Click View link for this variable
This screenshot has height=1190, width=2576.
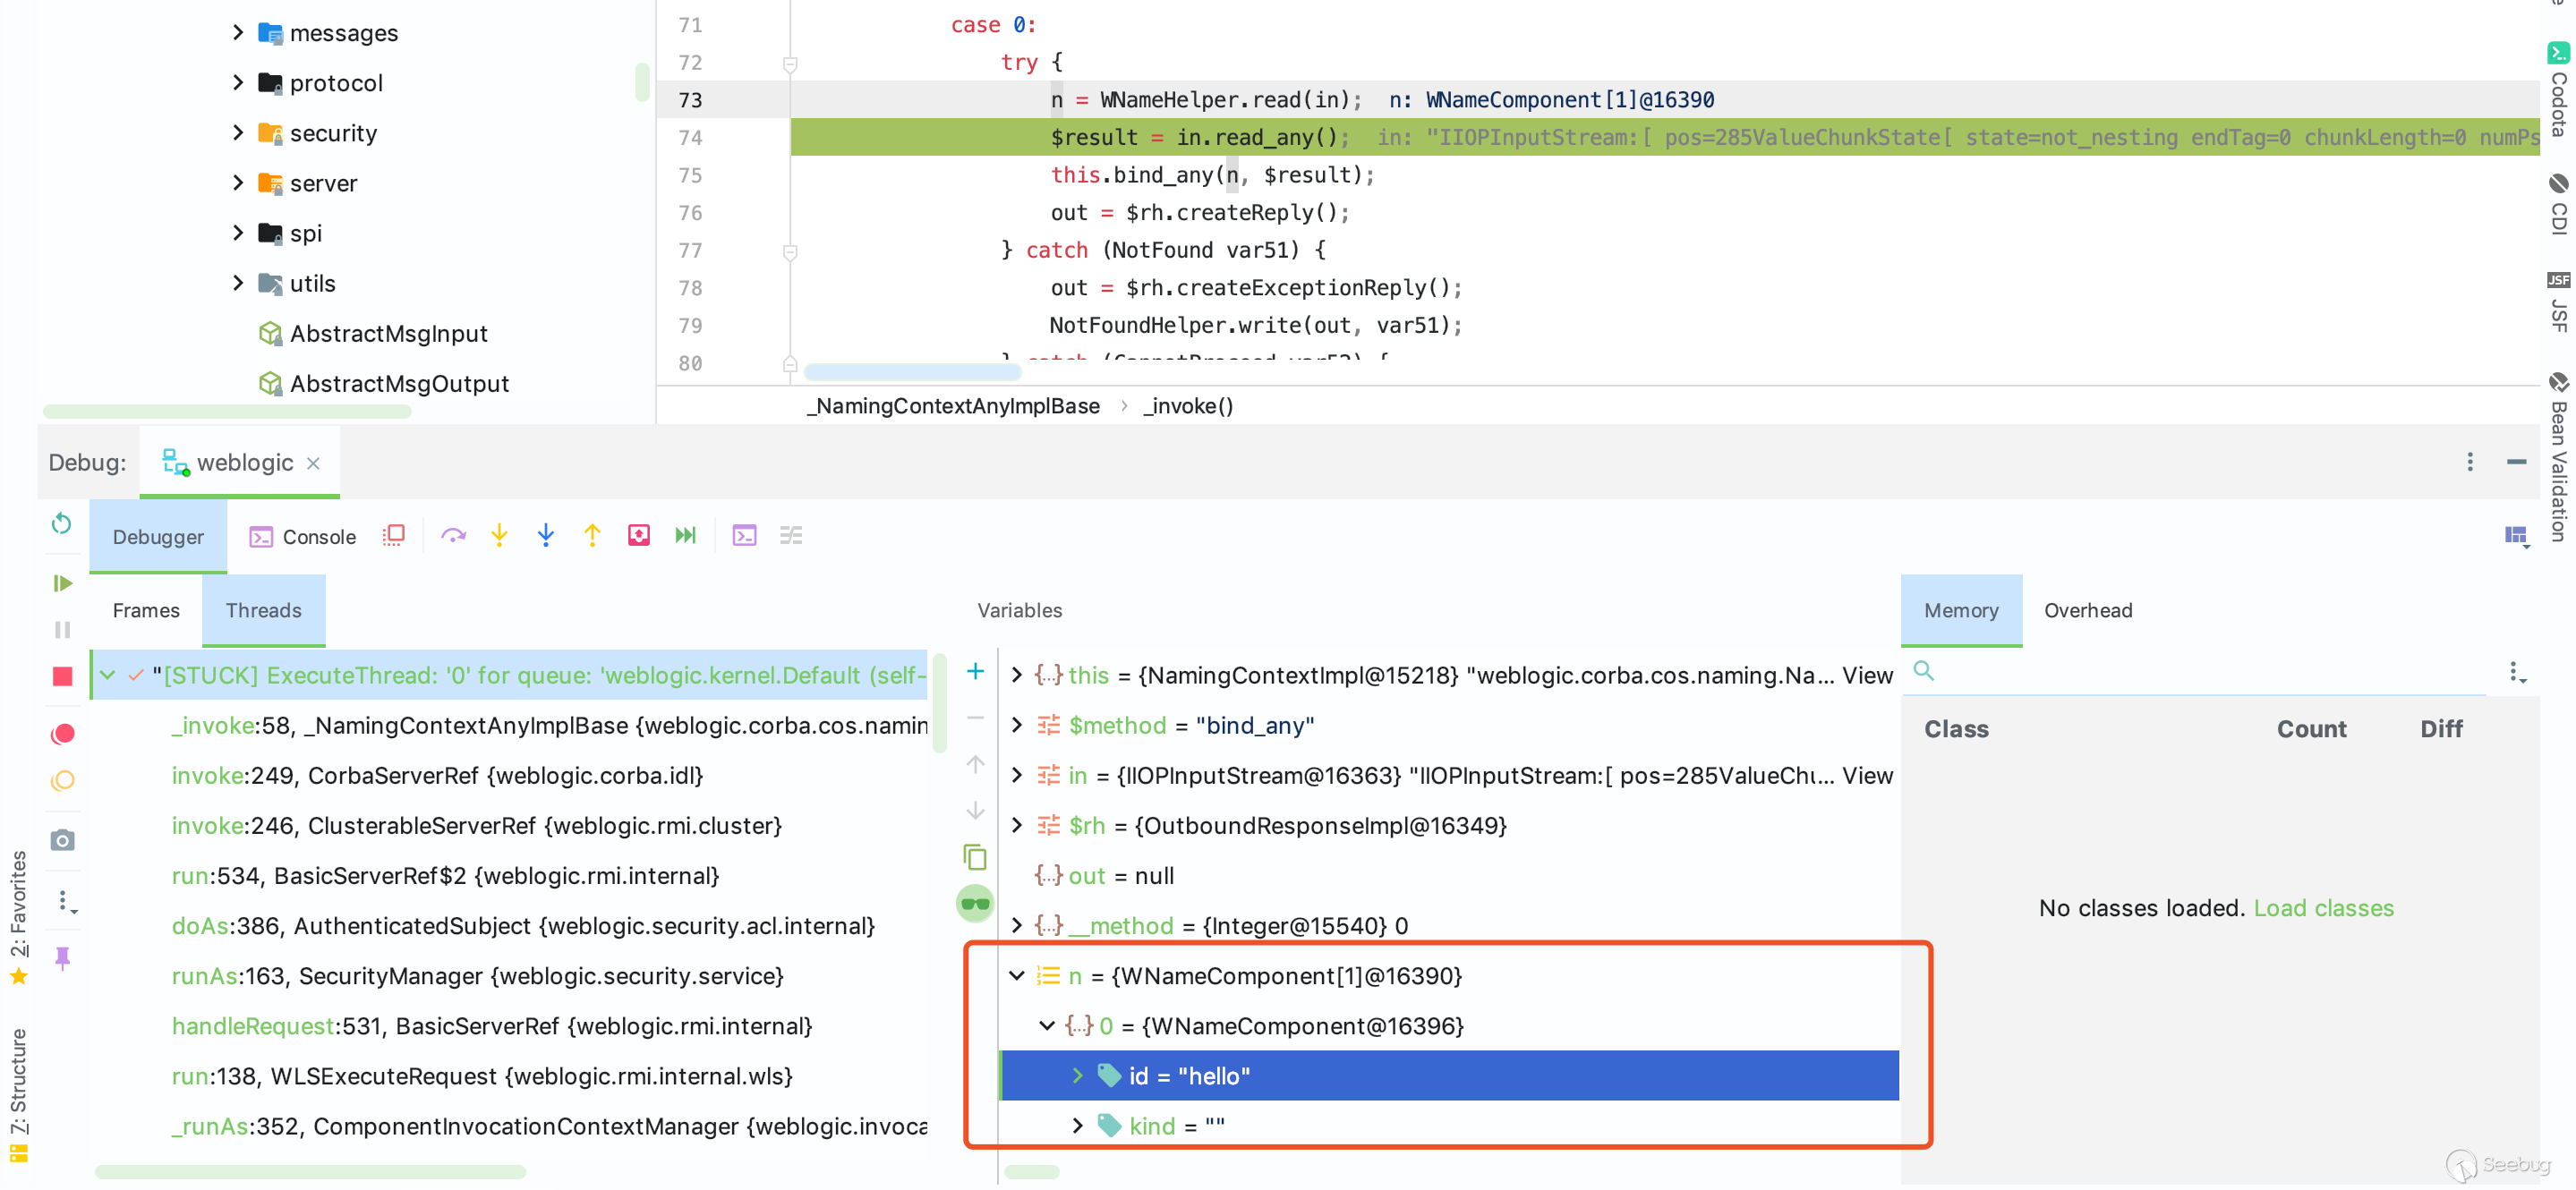pyautogui.click(x=1867, y=675)
